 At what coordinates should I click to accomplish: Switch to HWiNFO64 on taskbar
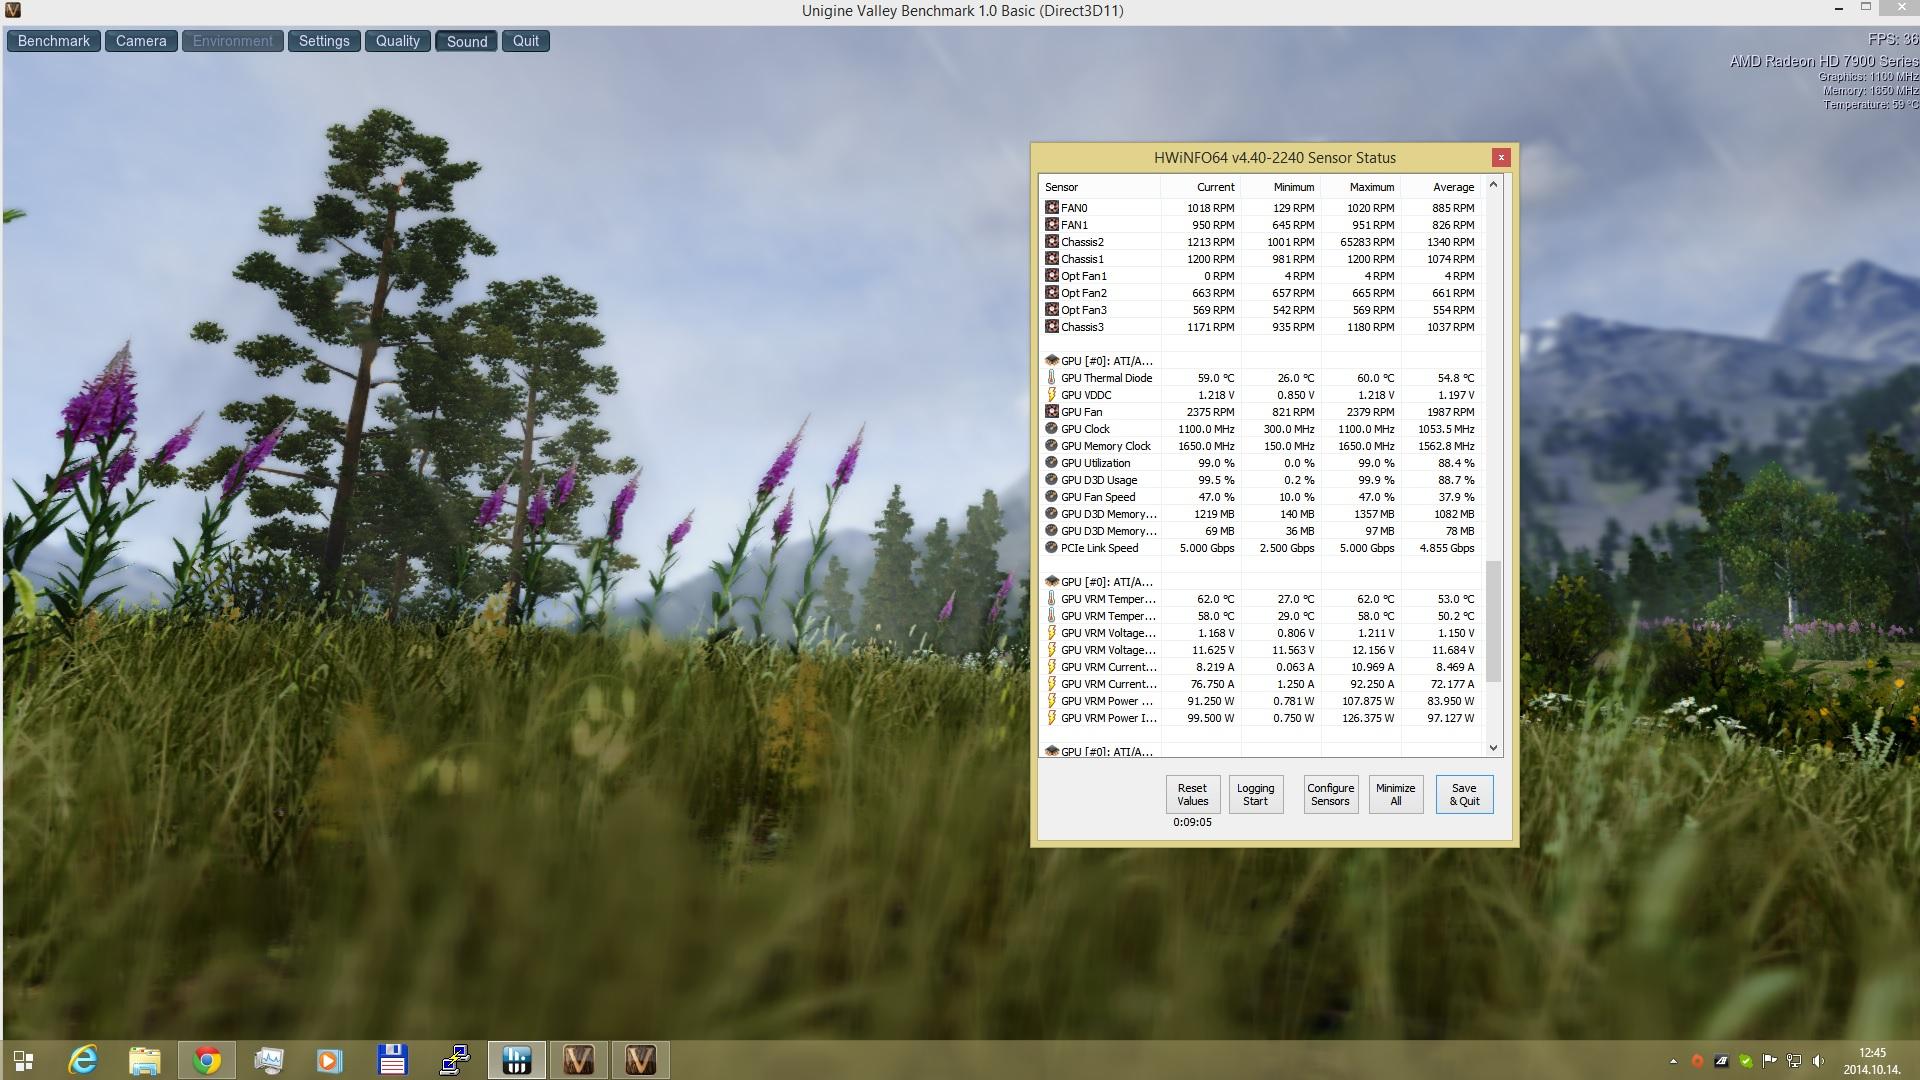coord(517,1060)
